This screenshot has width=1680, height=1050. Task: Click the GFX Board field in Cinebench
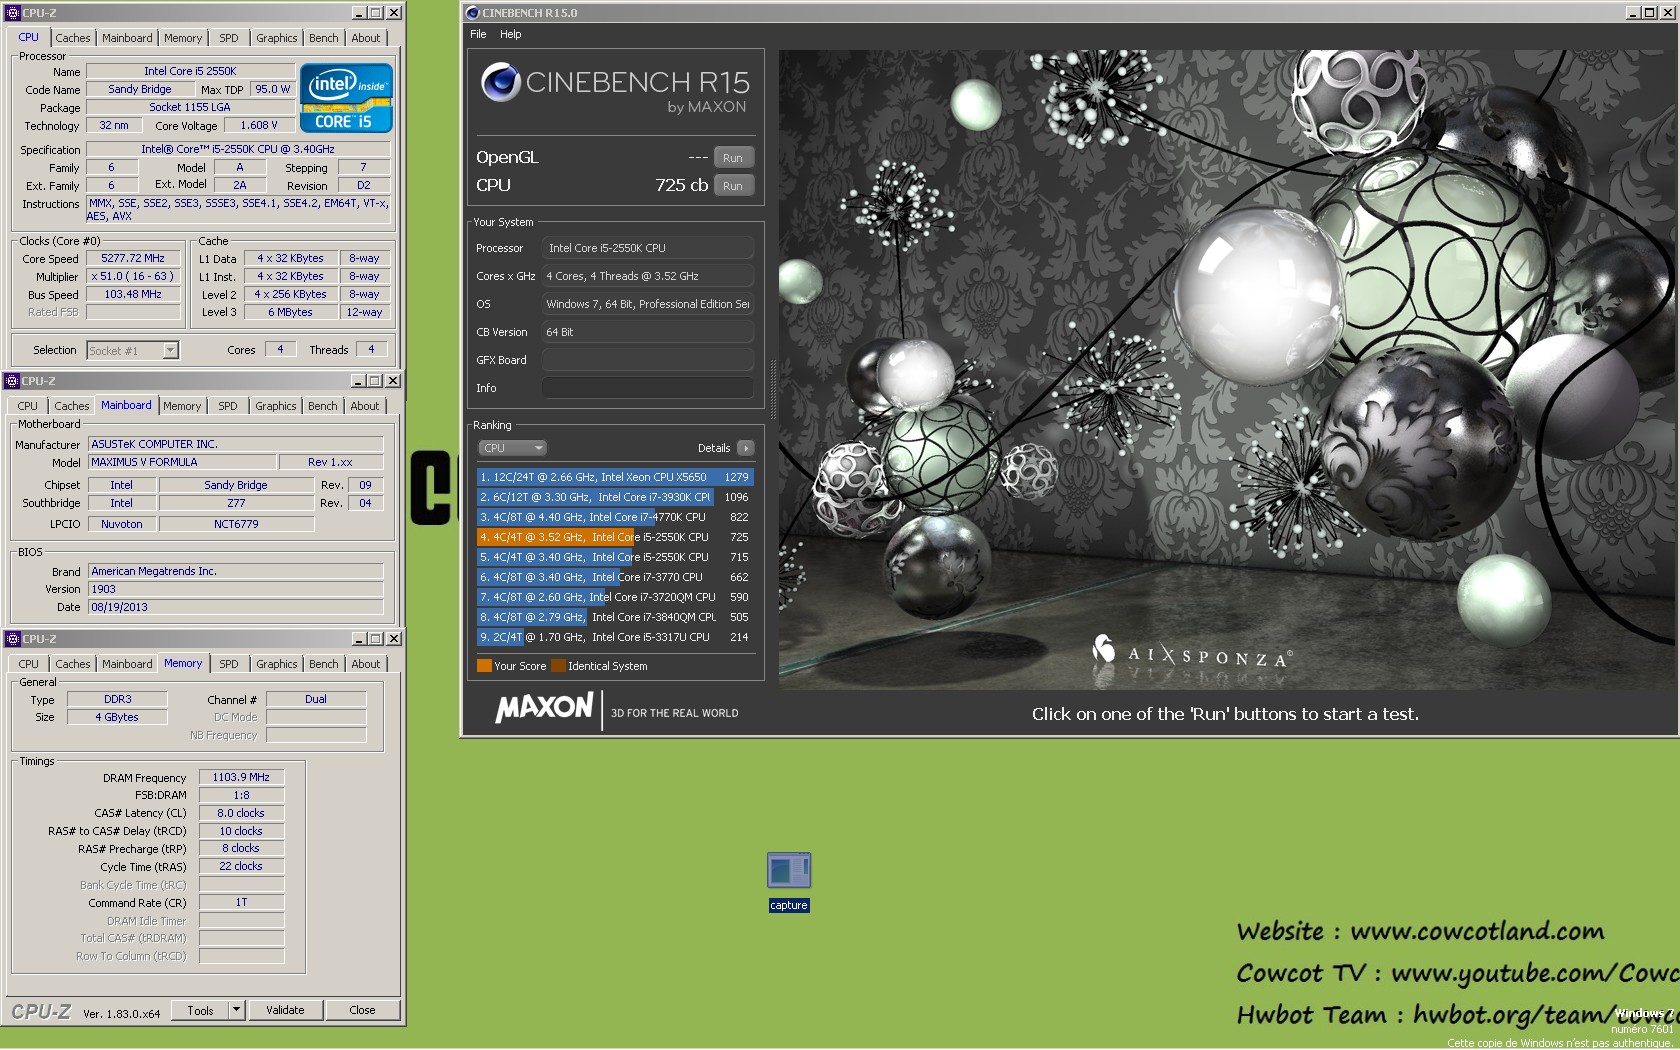click(x=648, y=360)
